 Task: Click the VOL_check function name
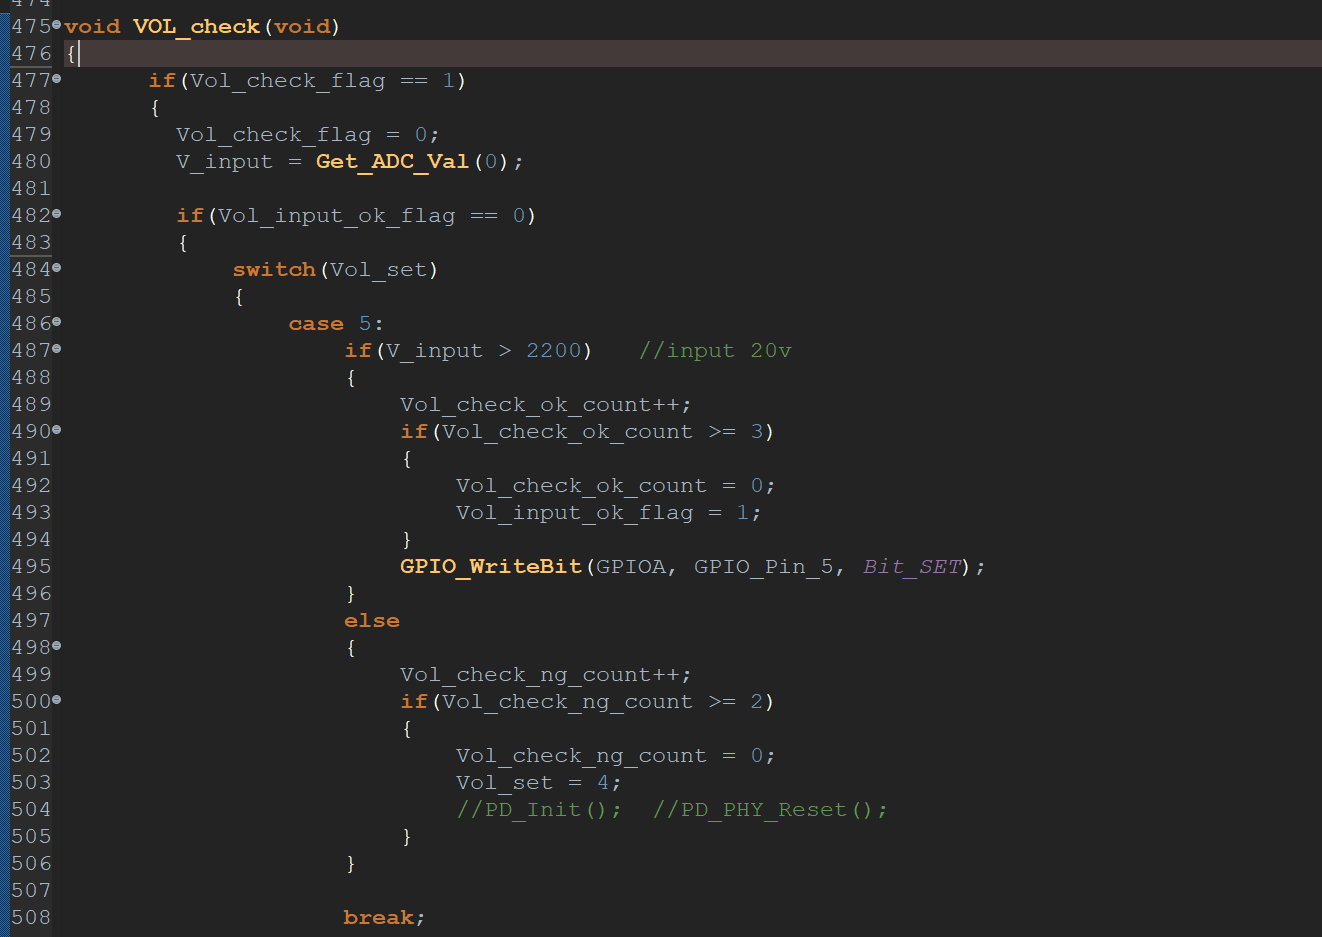tap(196, 27)
